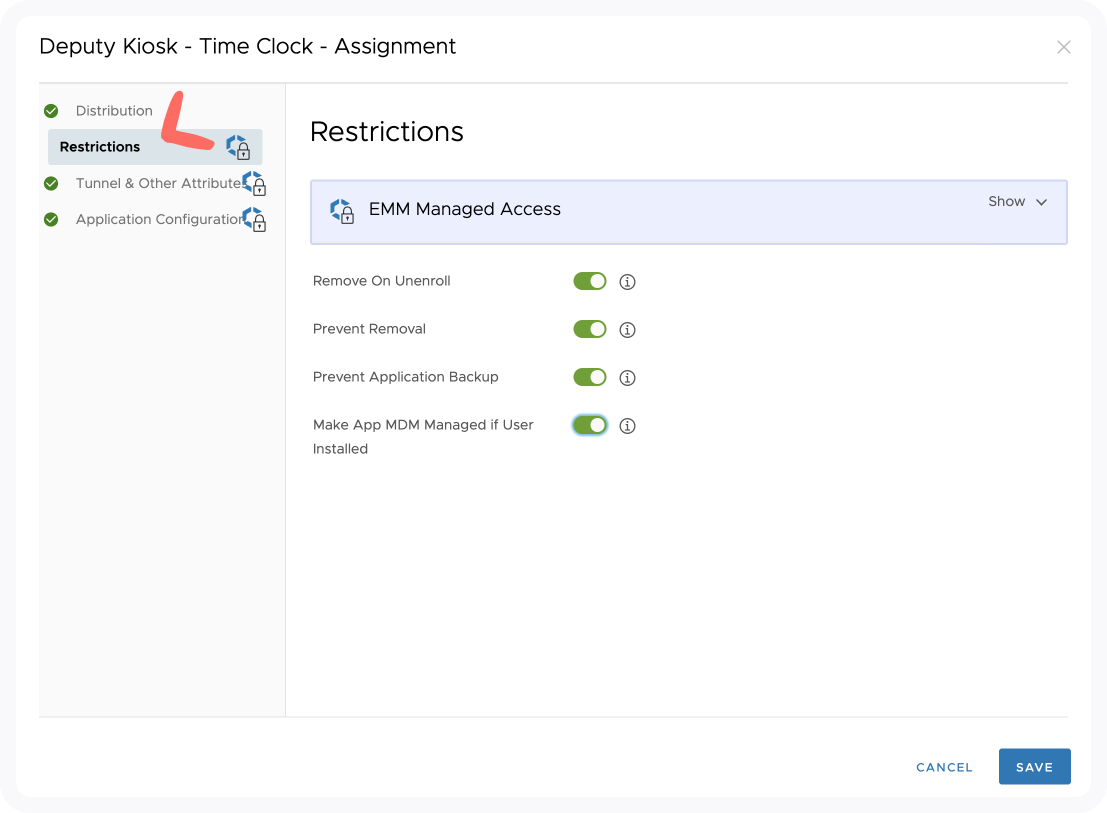
Task: Select the Restrictions step in sidebar
Action: (x=155, y=147)
